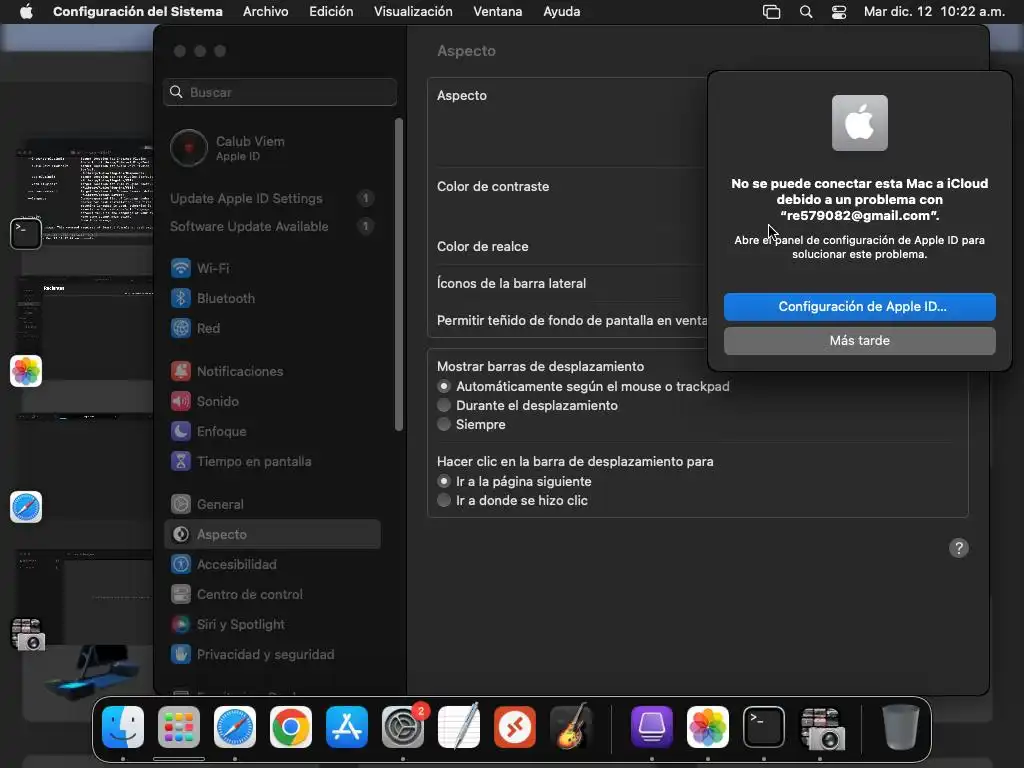Click Configuración de Apple ID button
The image size is (1024, 768).
pos(859,307)
